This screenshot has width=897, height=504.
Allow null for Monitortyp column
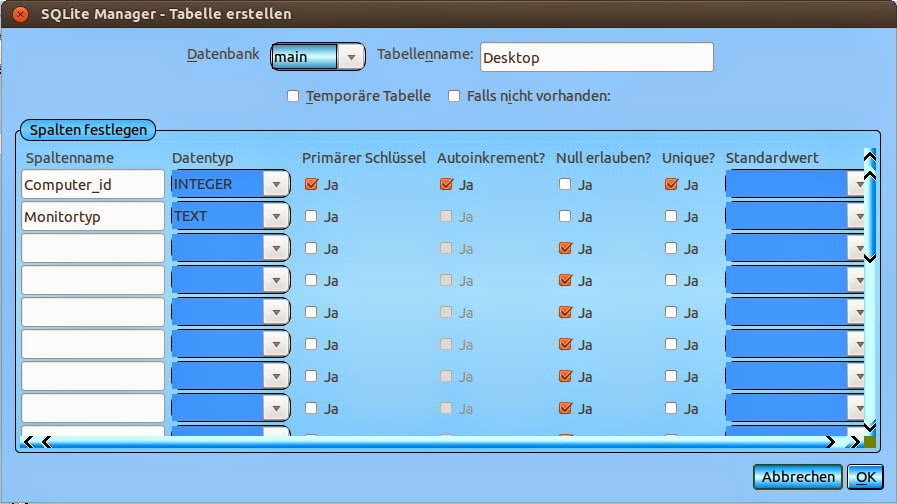pos(565,216)
